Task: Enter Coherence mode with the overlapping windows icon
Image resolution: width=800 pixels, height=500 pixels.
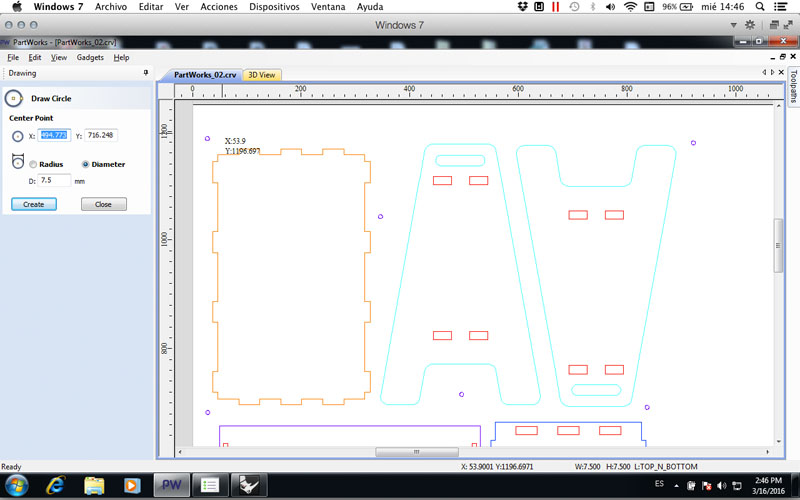Action: (x=774, y=24)
